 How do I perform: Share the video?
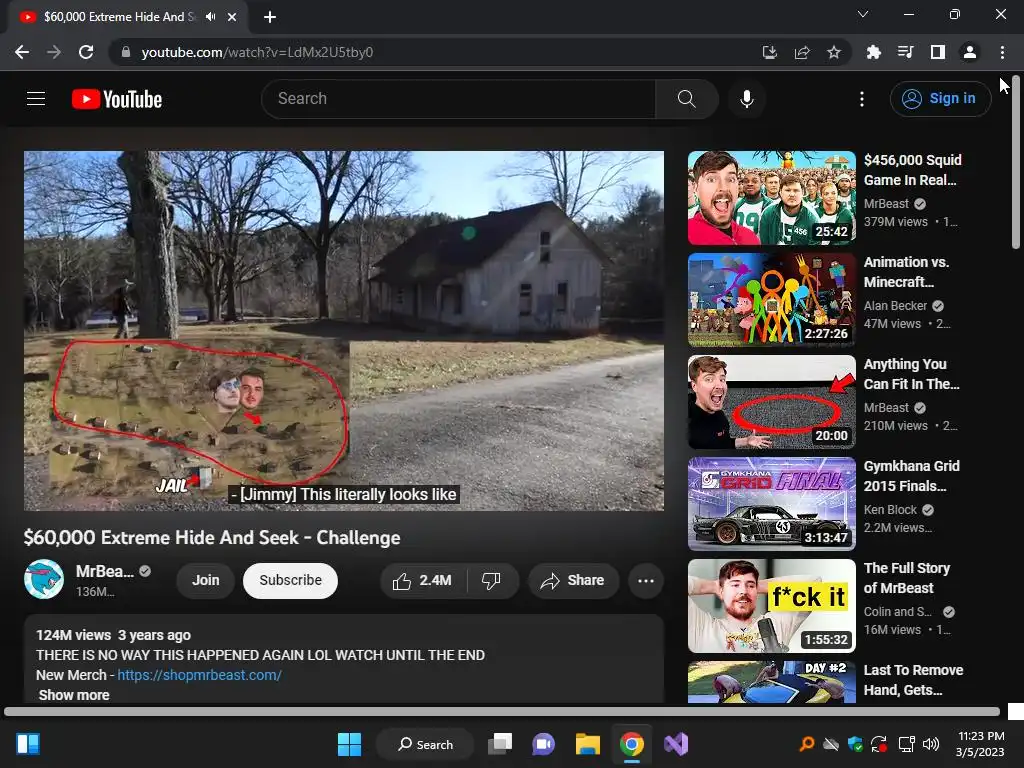[x=573, y=581]
